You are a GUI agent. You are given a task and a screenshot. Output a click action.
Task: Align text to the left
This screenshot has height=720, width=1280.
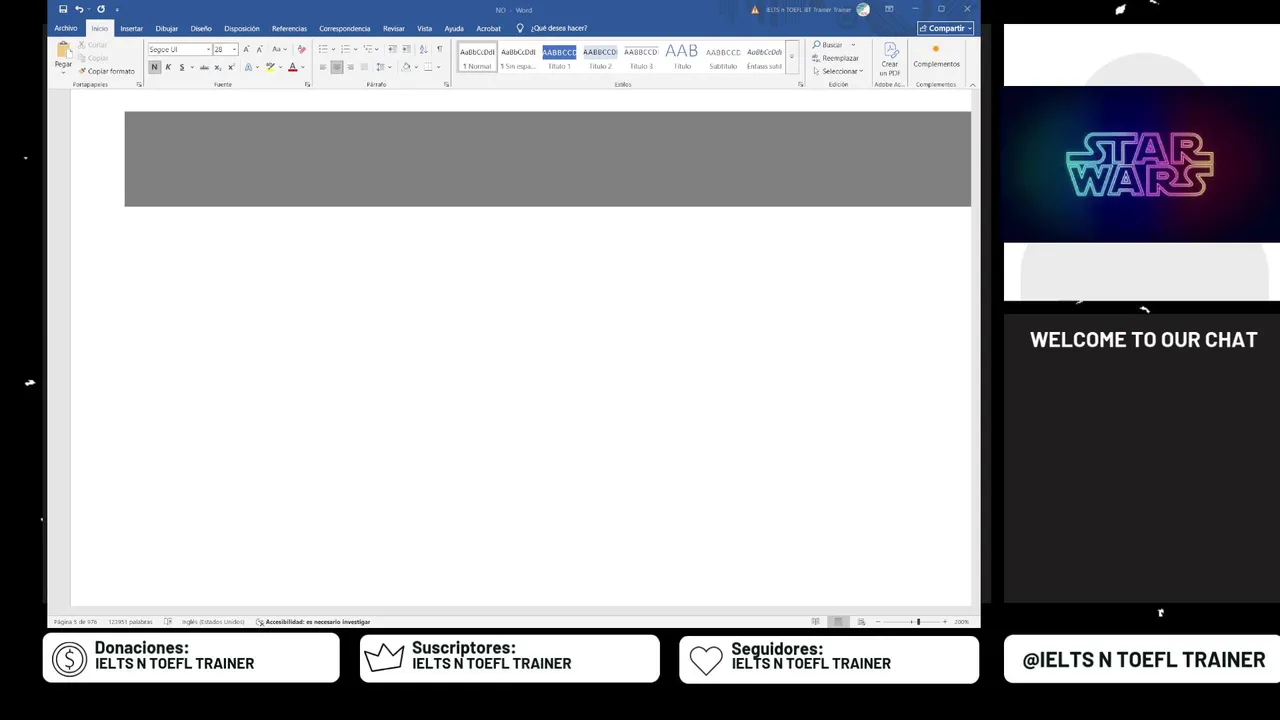pos(323,67)
